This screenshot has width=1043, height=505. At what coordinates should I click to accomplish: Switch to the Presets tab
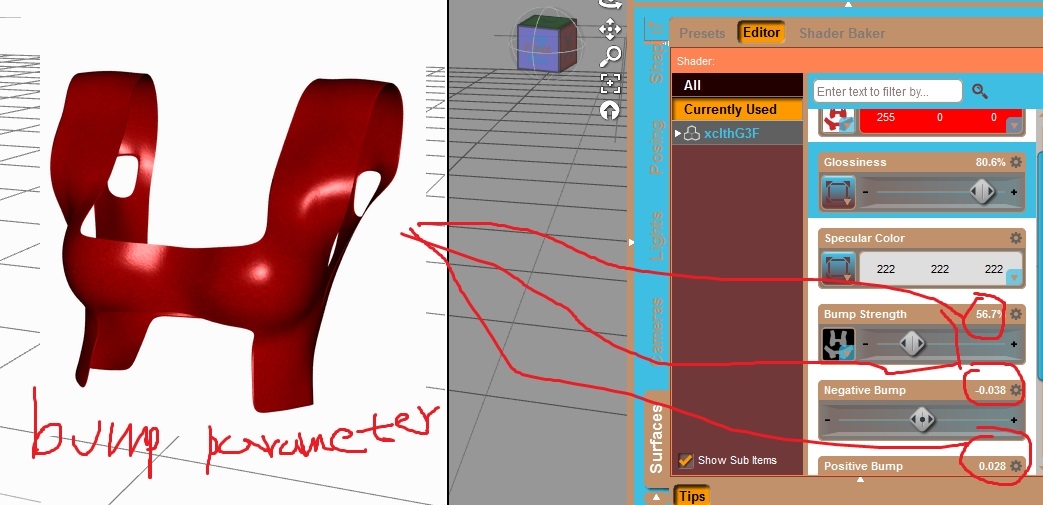tap(702, 33)
